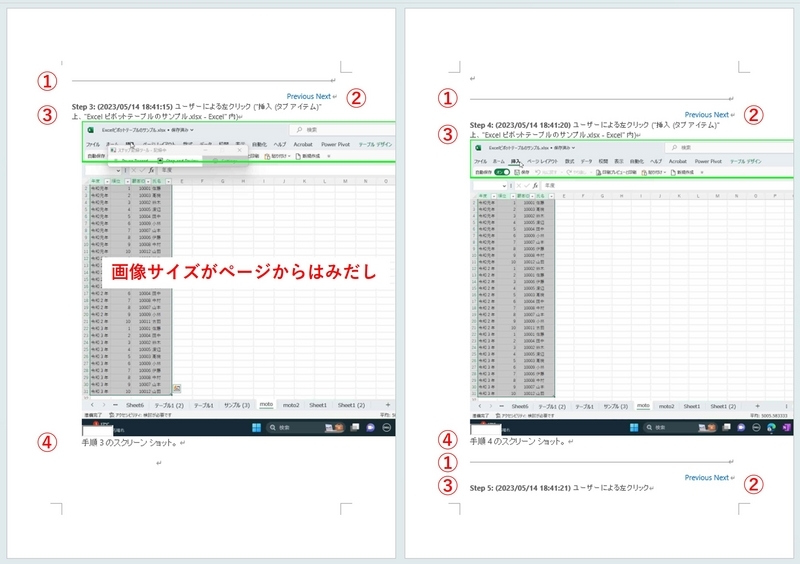Open the 氏名 filter arrow in Step 4 screenshot

coord(551,196)
